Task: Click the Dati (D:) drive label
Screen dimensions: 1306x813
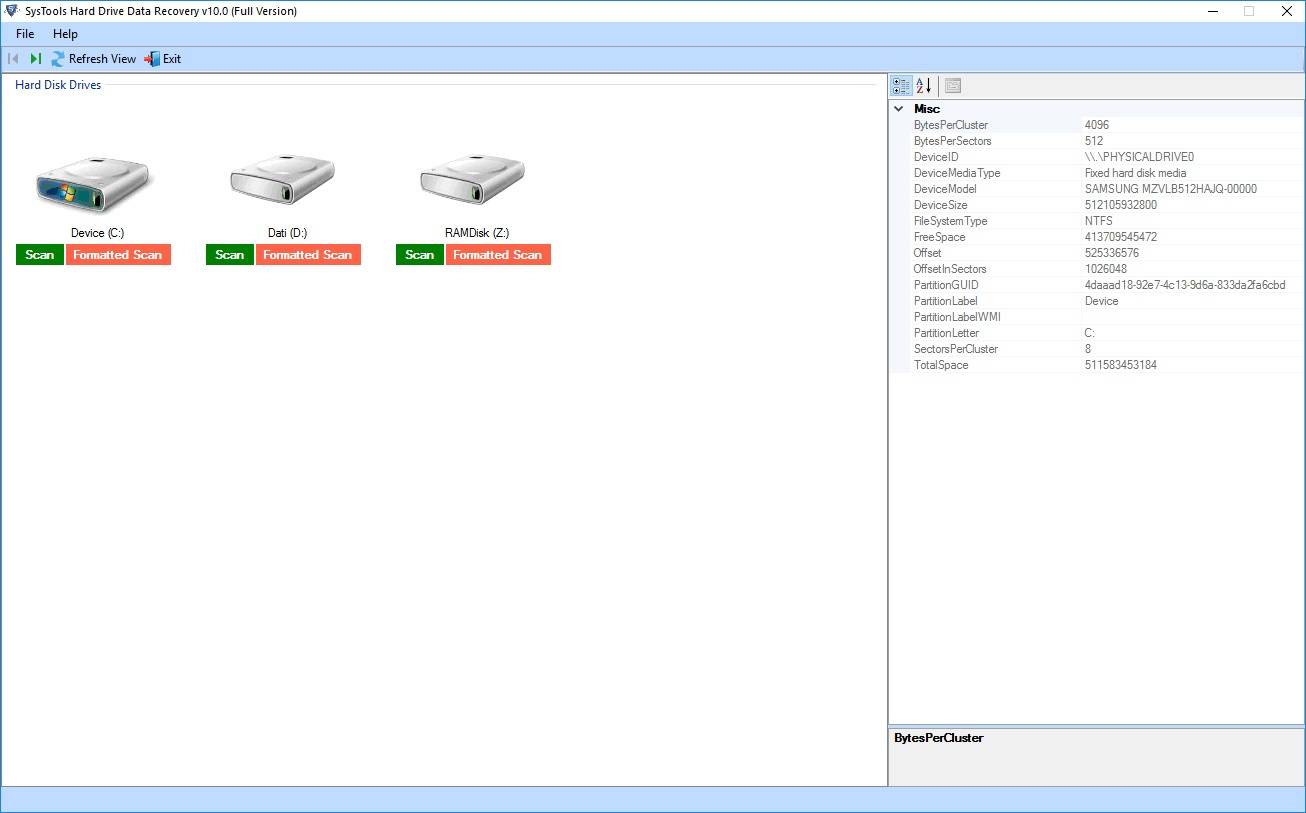Action: [x=288, y=233]
